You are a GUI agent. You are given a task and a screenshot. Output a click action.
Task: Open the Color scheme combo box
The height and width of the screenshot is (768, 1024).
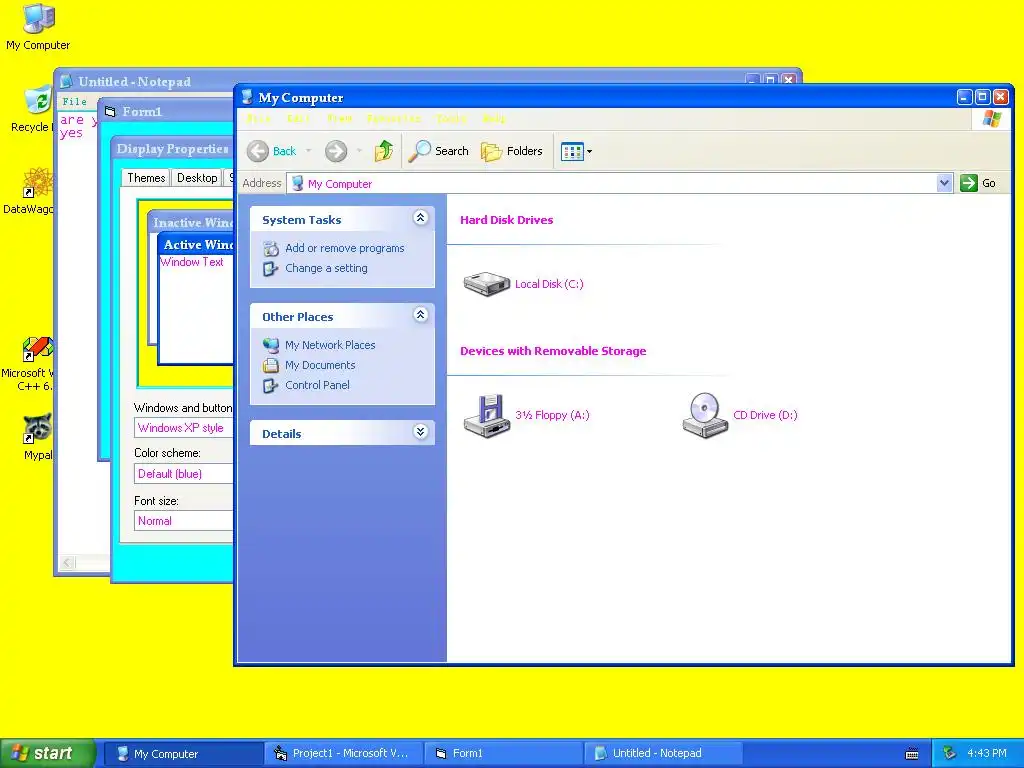click(x=184, y=474)
